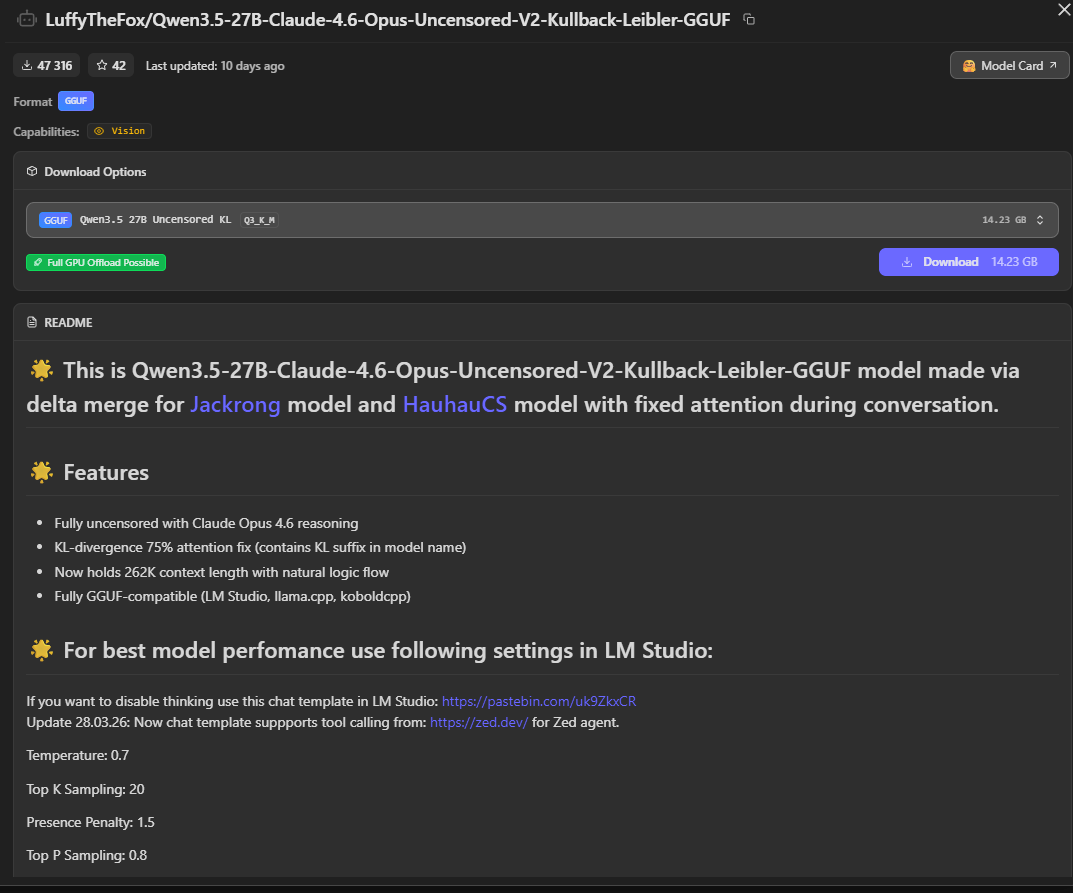1073x893 pixels.
Task: Click the 'Capabilities:' label
Action: (x=47, y=131)
